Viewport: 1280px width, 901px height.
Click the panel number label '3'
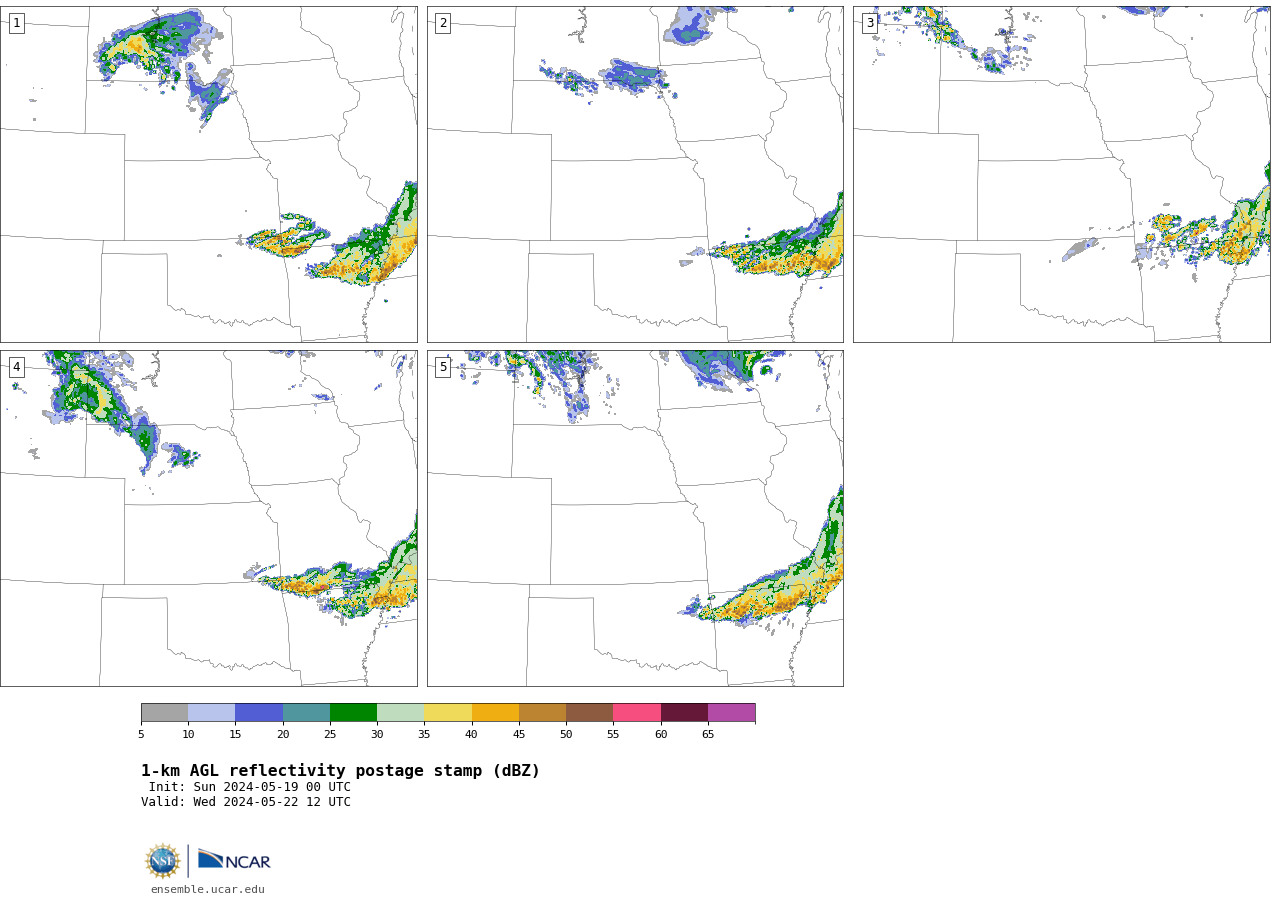pyautogui.click(x=870, y=23)
